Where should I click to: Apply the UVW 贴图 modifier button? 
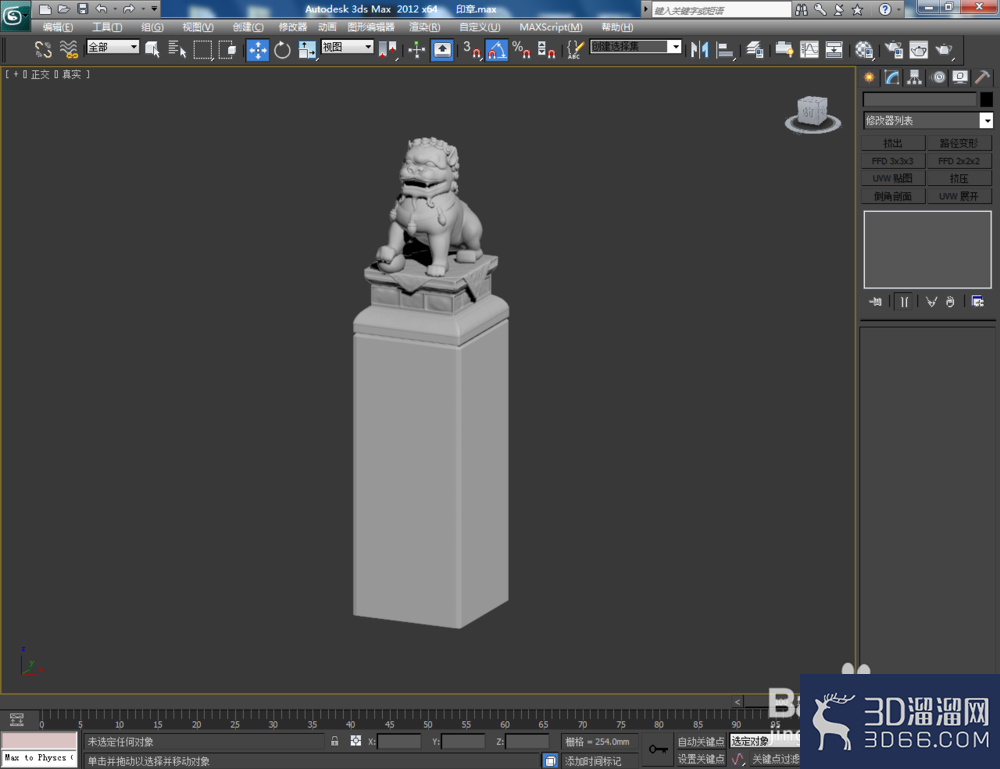893,179
